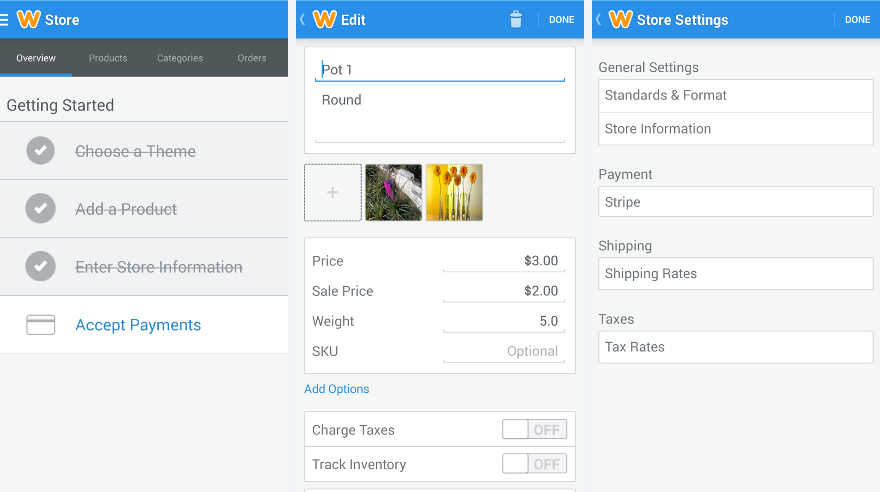
Task: Toggle the Charge Taxes switch
Action: pos(534,430)
